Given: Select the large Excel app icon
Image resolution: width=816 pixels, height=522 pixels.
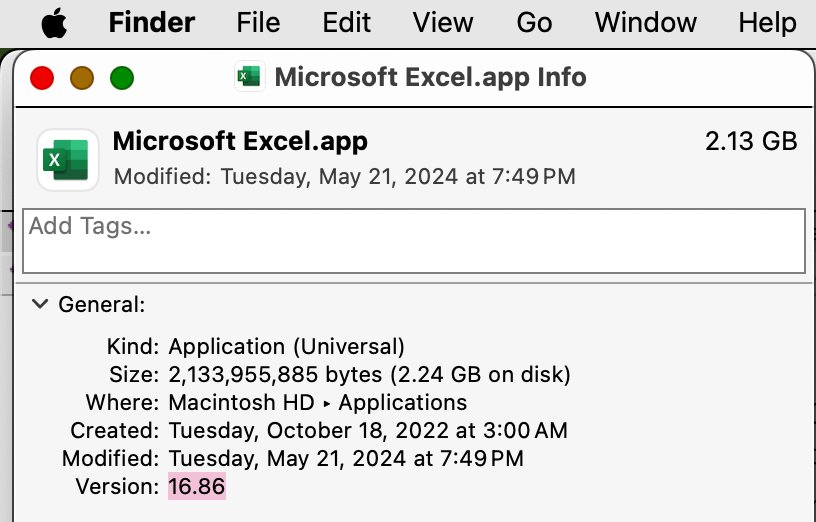Looking at the screenshot, I should click(68, 159).
